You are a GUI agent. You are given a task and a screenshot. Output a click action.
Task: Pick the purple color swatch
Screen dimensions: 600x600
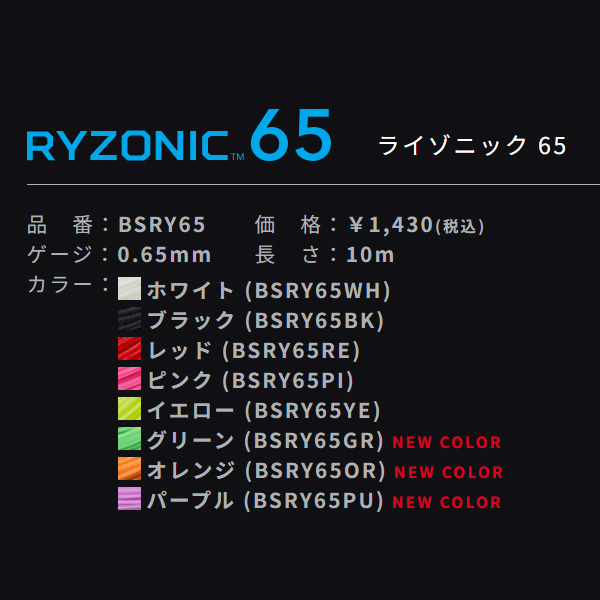(129, 499)
